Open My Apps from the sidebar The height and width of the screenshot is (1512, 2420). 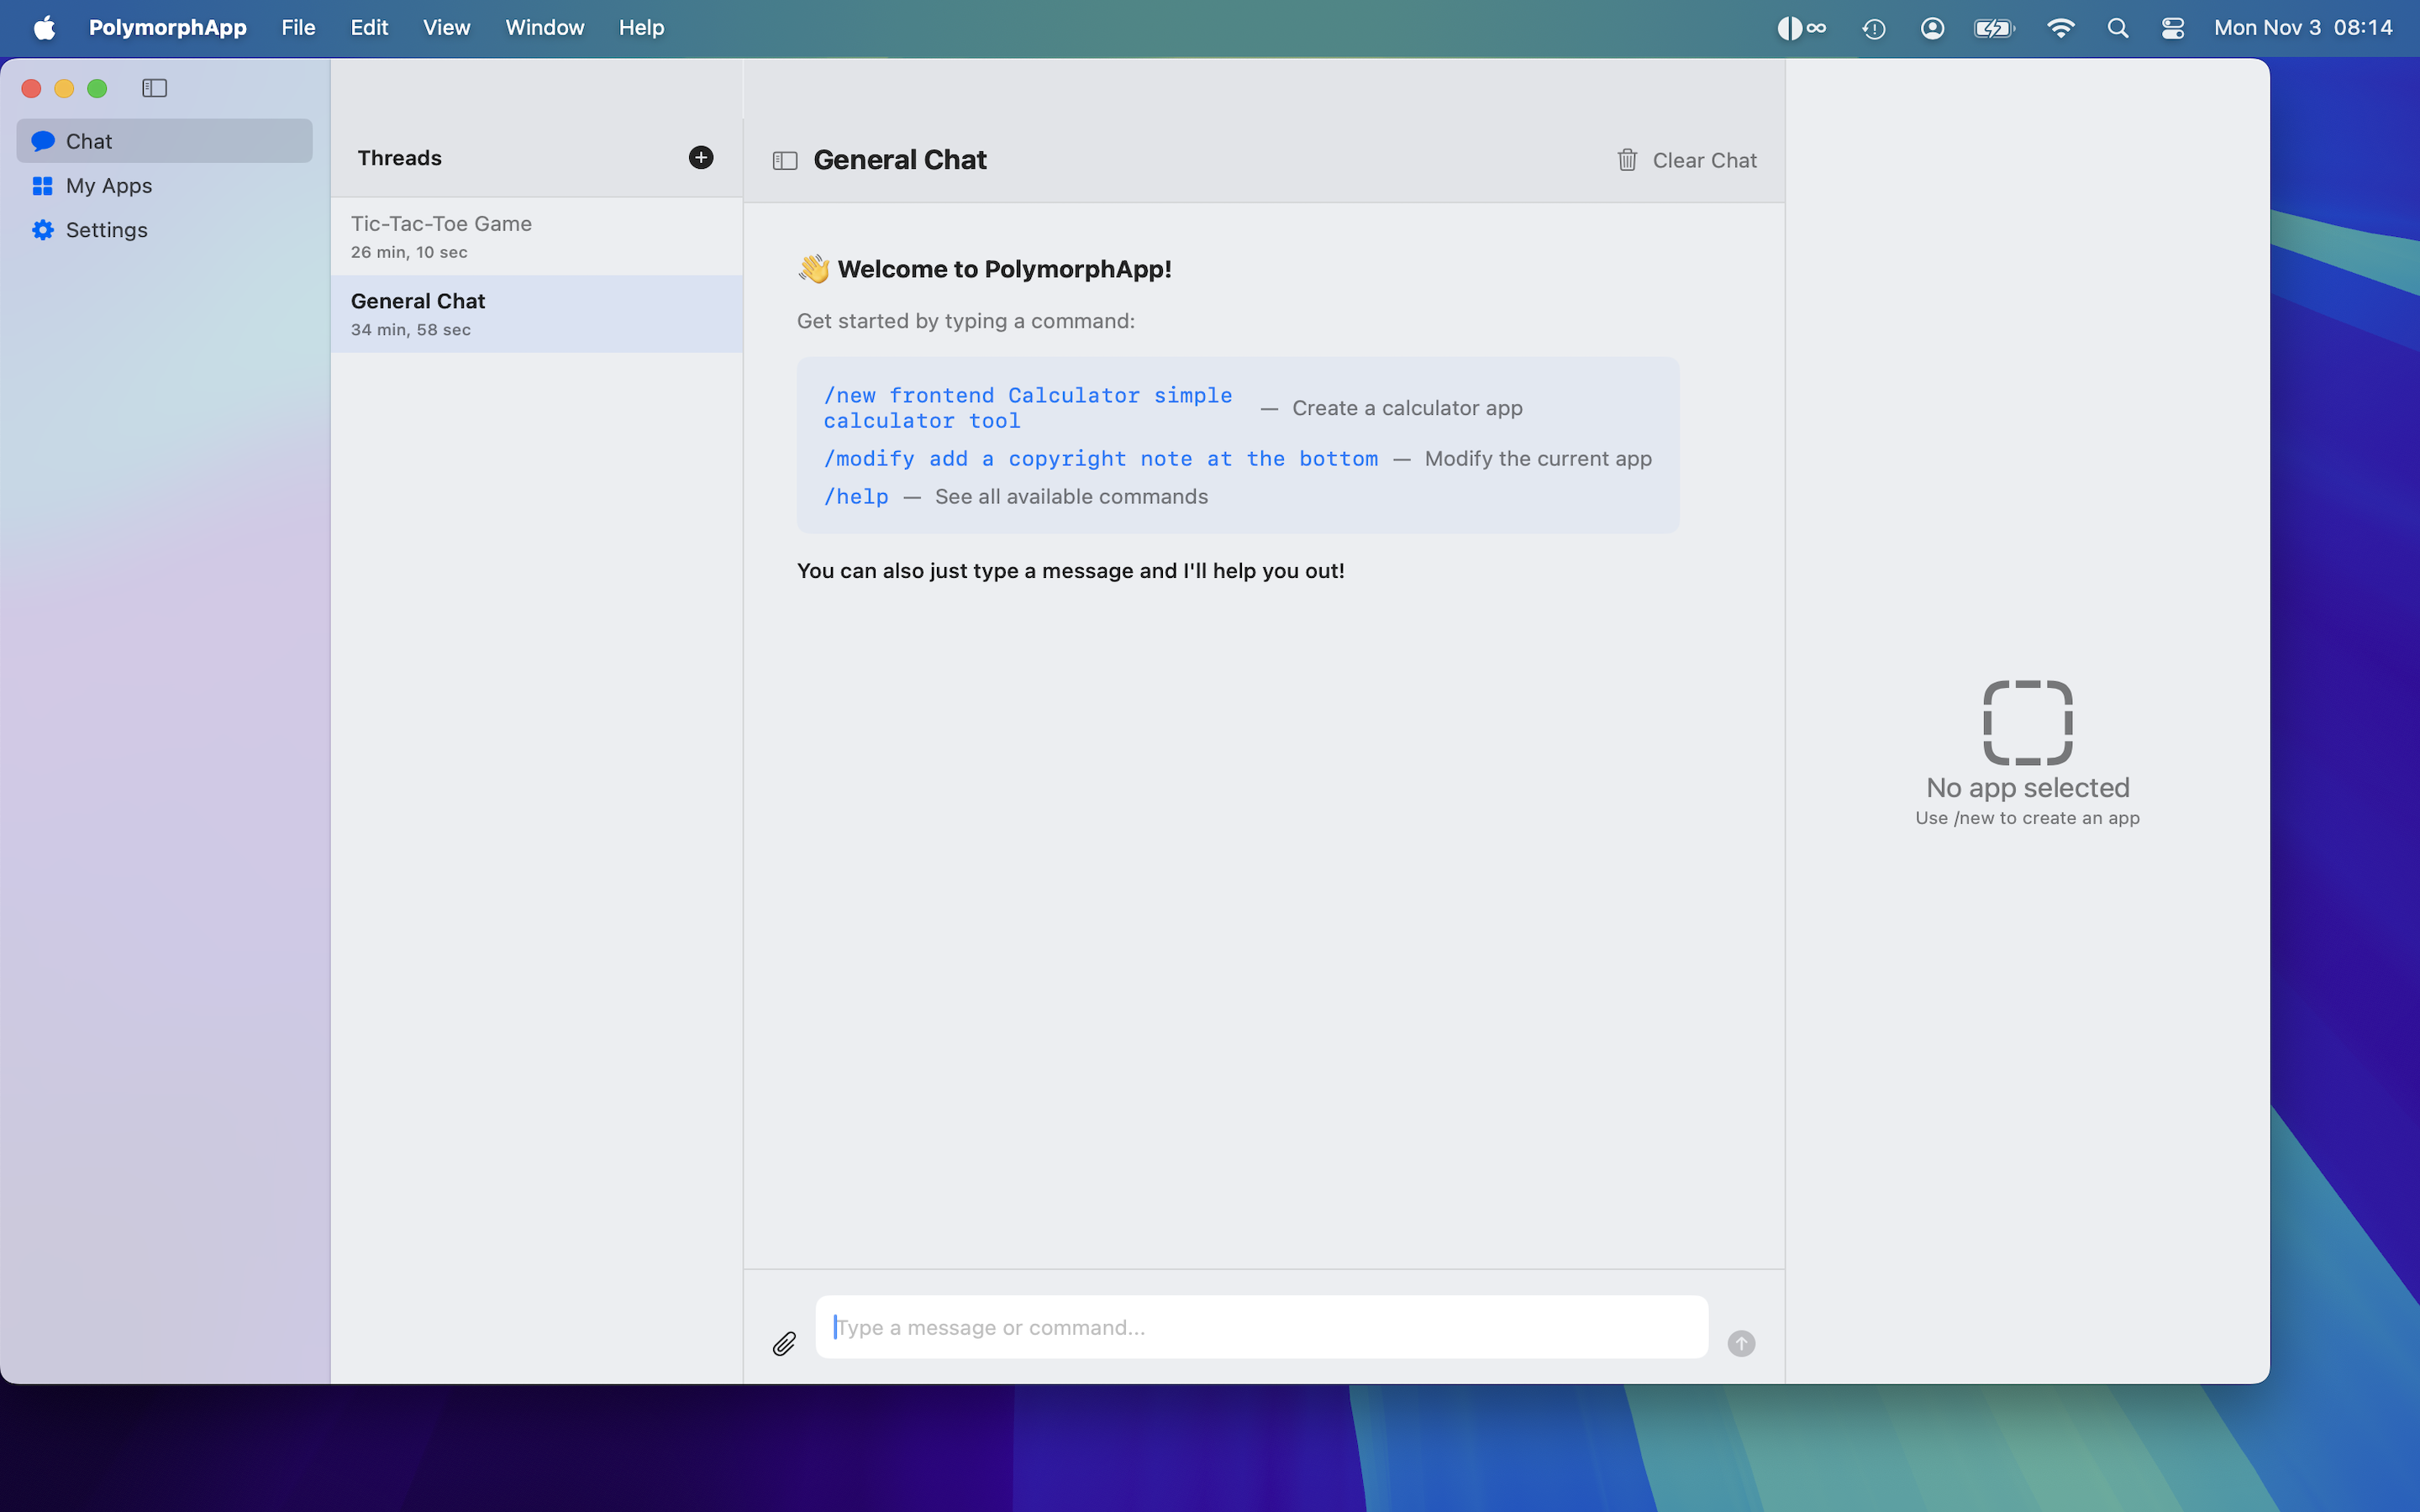tap(108, 186)
